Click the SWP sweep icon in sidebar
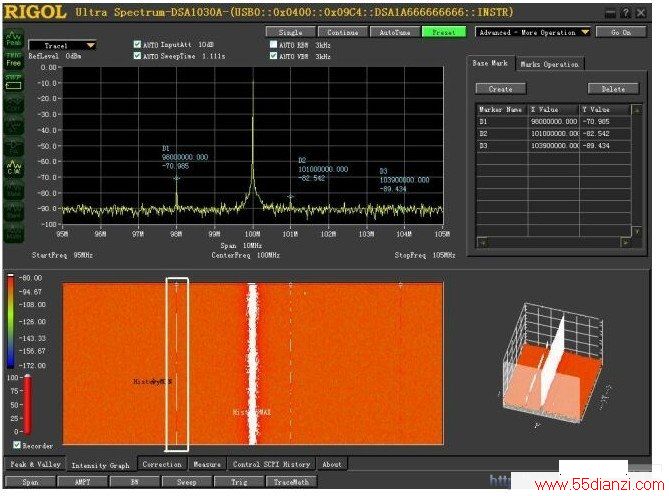The width and height of the screenshot is (669, 496). 13,82
